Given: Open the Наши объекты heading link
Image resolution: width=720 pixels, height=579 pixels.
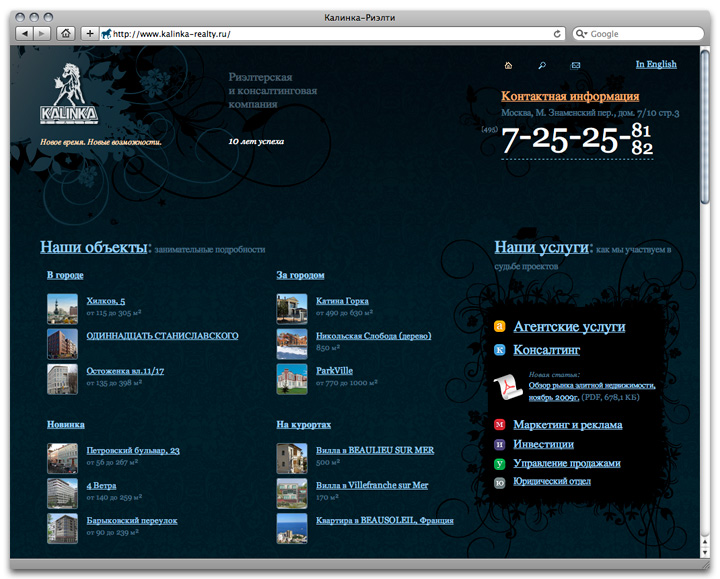Looking at the screenshot, I should point(93,247).
